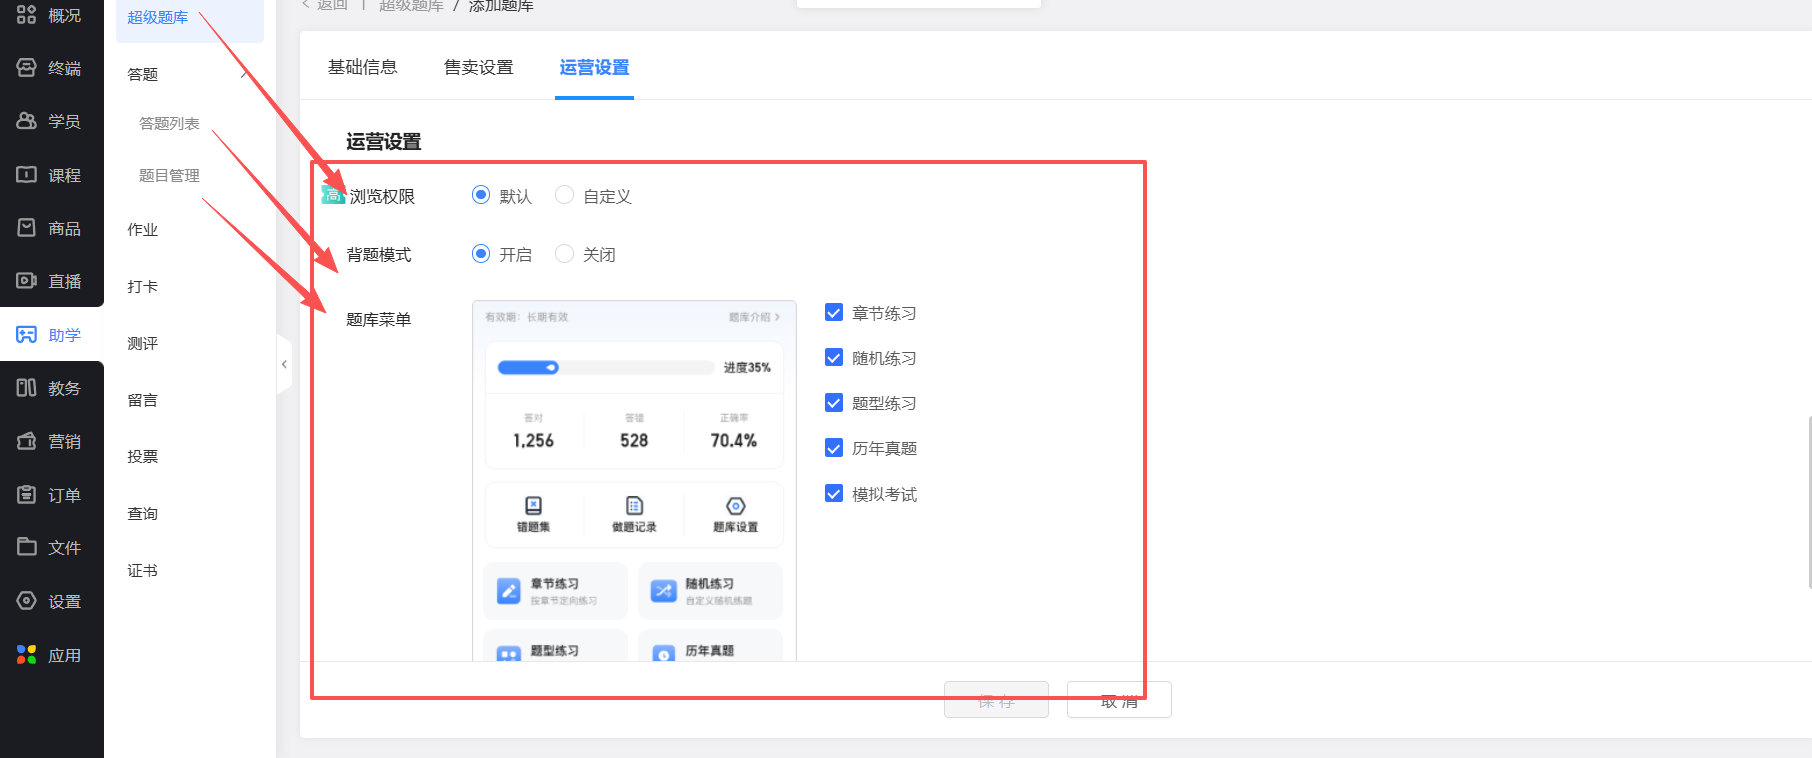Switch to 运营设置 tab
Viewport: 1812px width, 758px height.
tap(595, 67)
